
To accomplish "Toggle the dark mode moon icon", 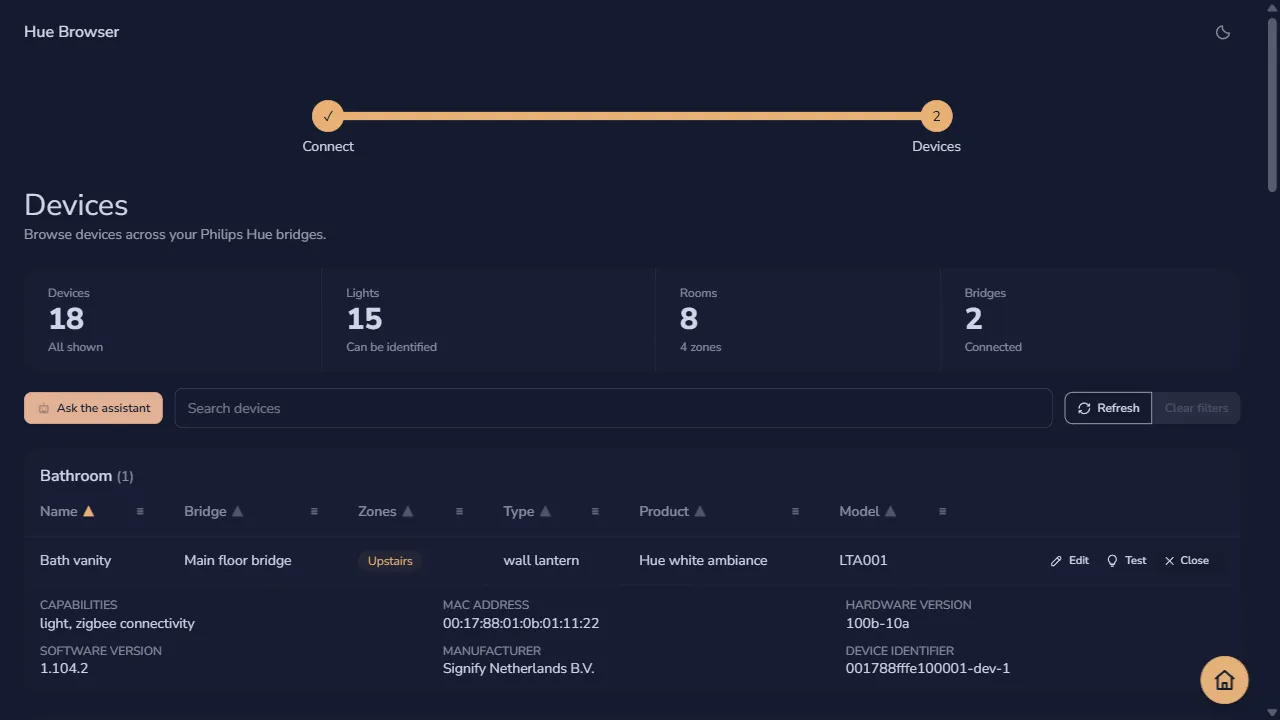I will [x=1222, y=32].
